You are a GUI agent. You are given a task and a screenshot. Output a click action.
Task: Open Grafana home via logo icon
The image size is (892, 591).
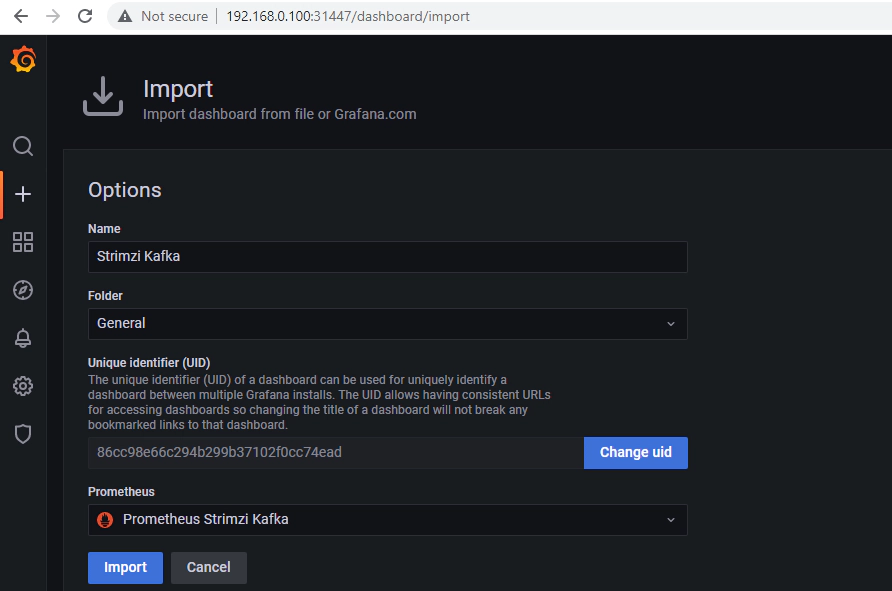point(23,59)
